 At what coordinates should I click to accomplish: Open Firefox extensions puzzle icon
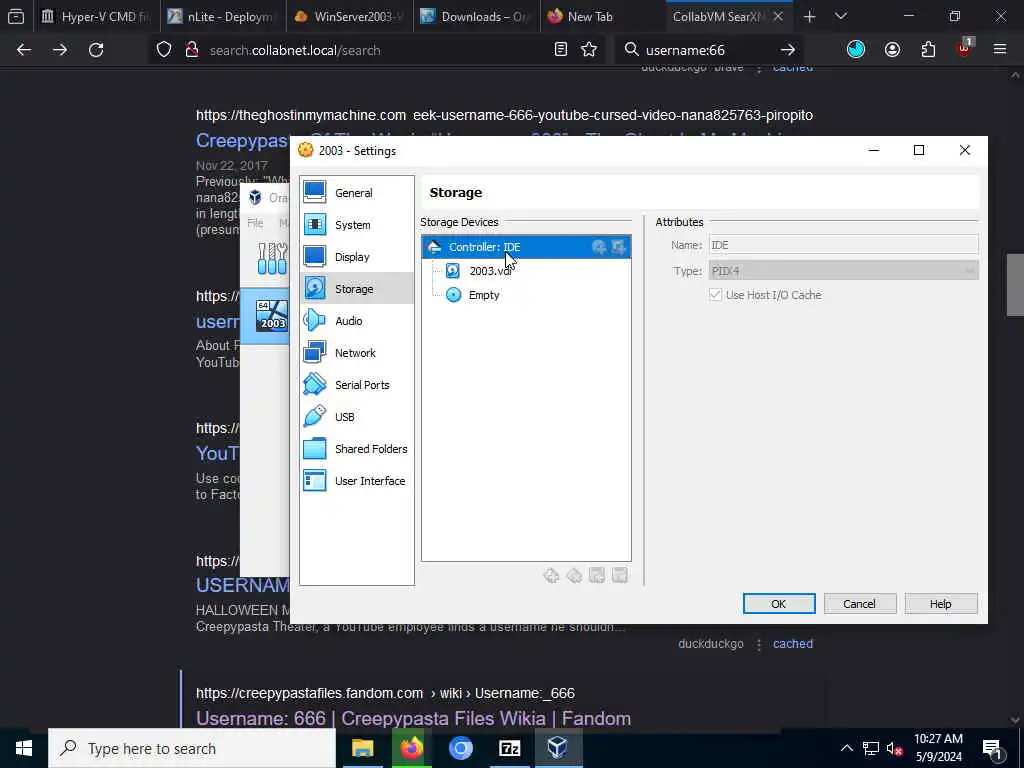pos(928,50)
